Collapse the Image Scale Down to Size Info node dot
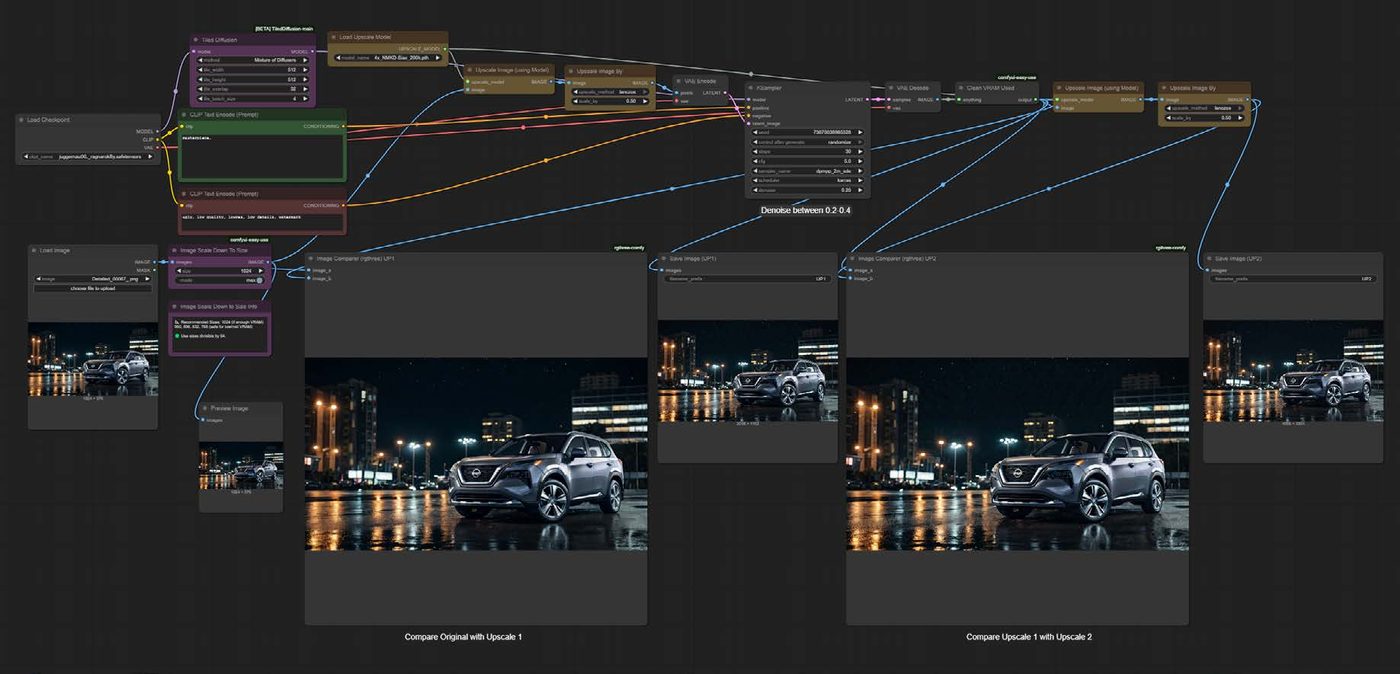Image resolution: width=1400 pixels, height=674 pixels. coord(175,307)
